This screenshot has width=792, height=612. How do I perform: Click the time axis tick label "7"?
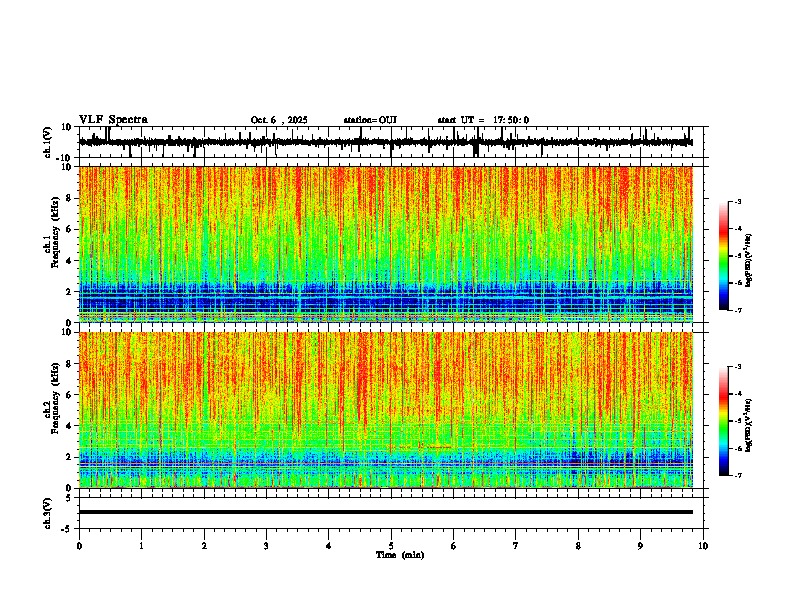pos(516,546)
